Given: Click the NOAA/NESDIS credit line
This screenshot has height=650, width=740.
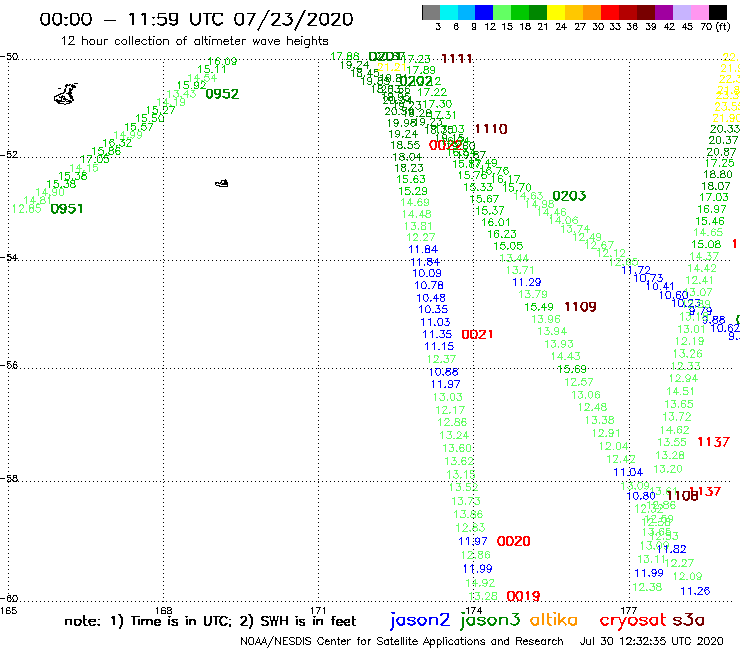Looking at the screenshot, I should click(x=402, y=642).
